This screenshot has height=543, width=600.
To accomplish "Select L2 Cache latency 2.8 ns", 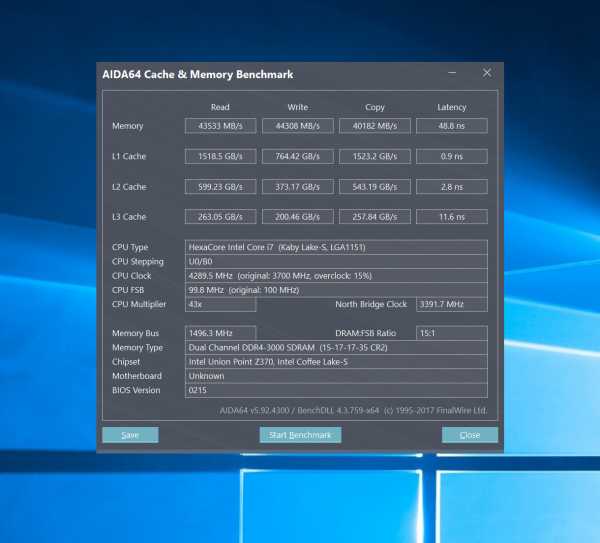I will [x=452, y=187].
